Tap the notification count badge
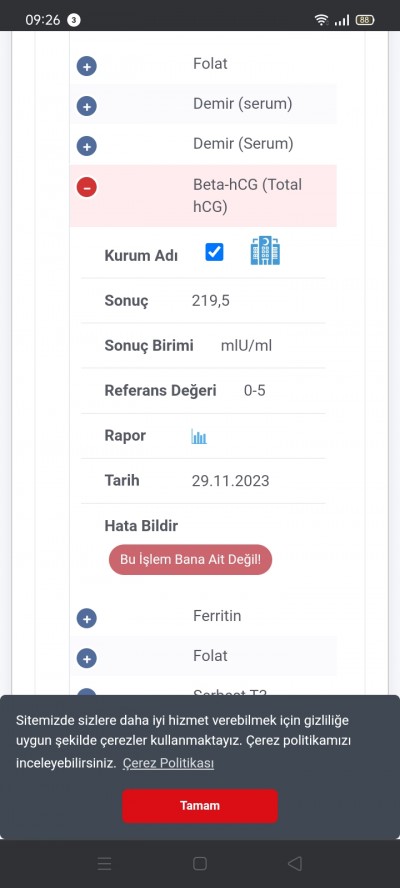The width and height of the screenshot is (400, 888). [x=74, y=20]
